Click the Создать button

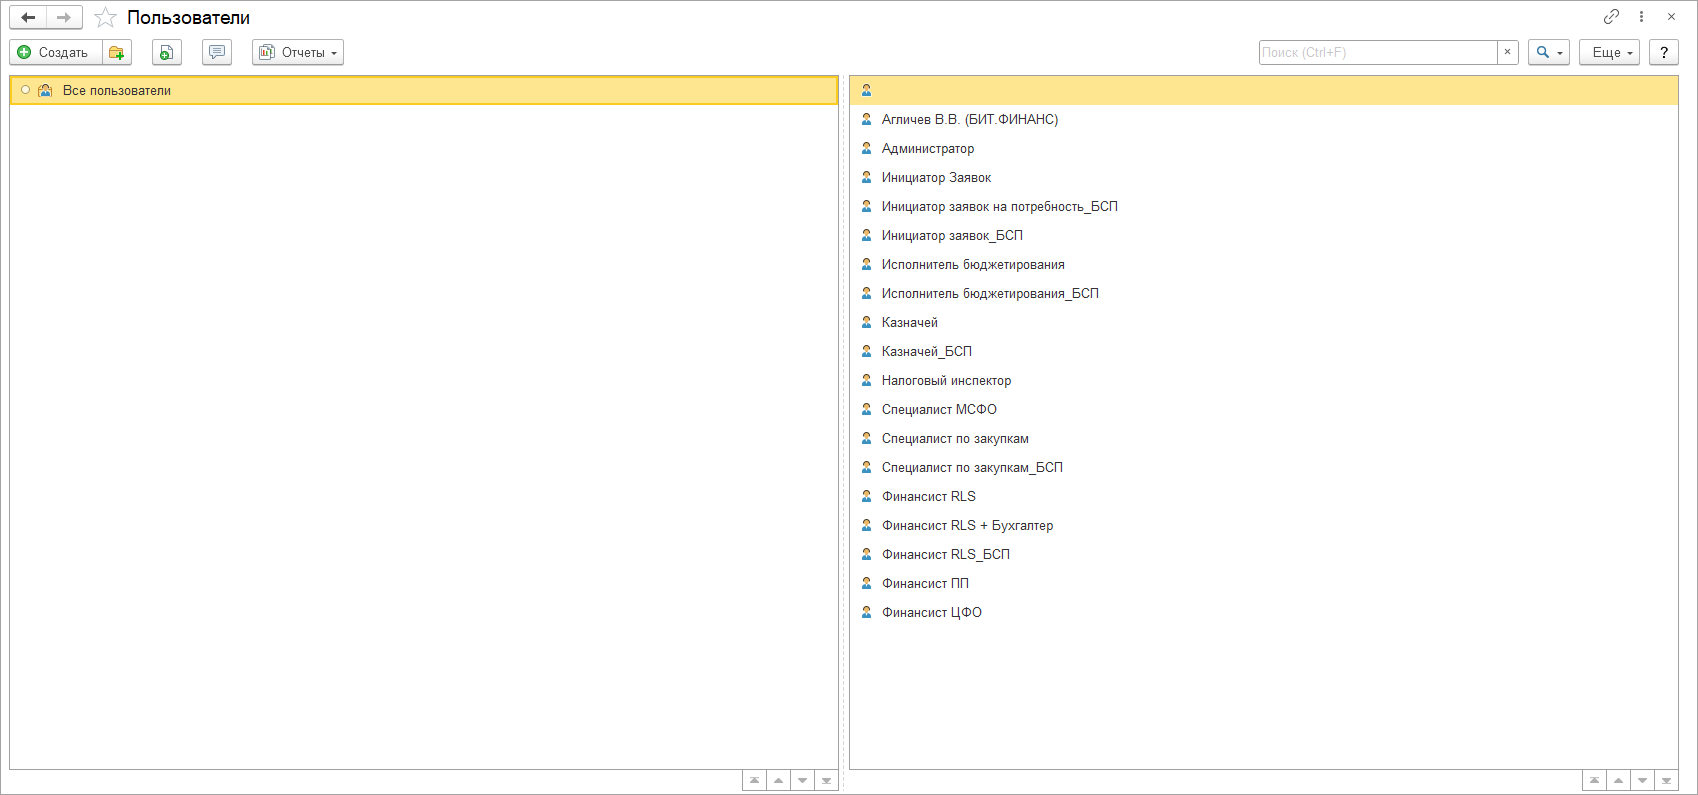[x=56, y=52]
